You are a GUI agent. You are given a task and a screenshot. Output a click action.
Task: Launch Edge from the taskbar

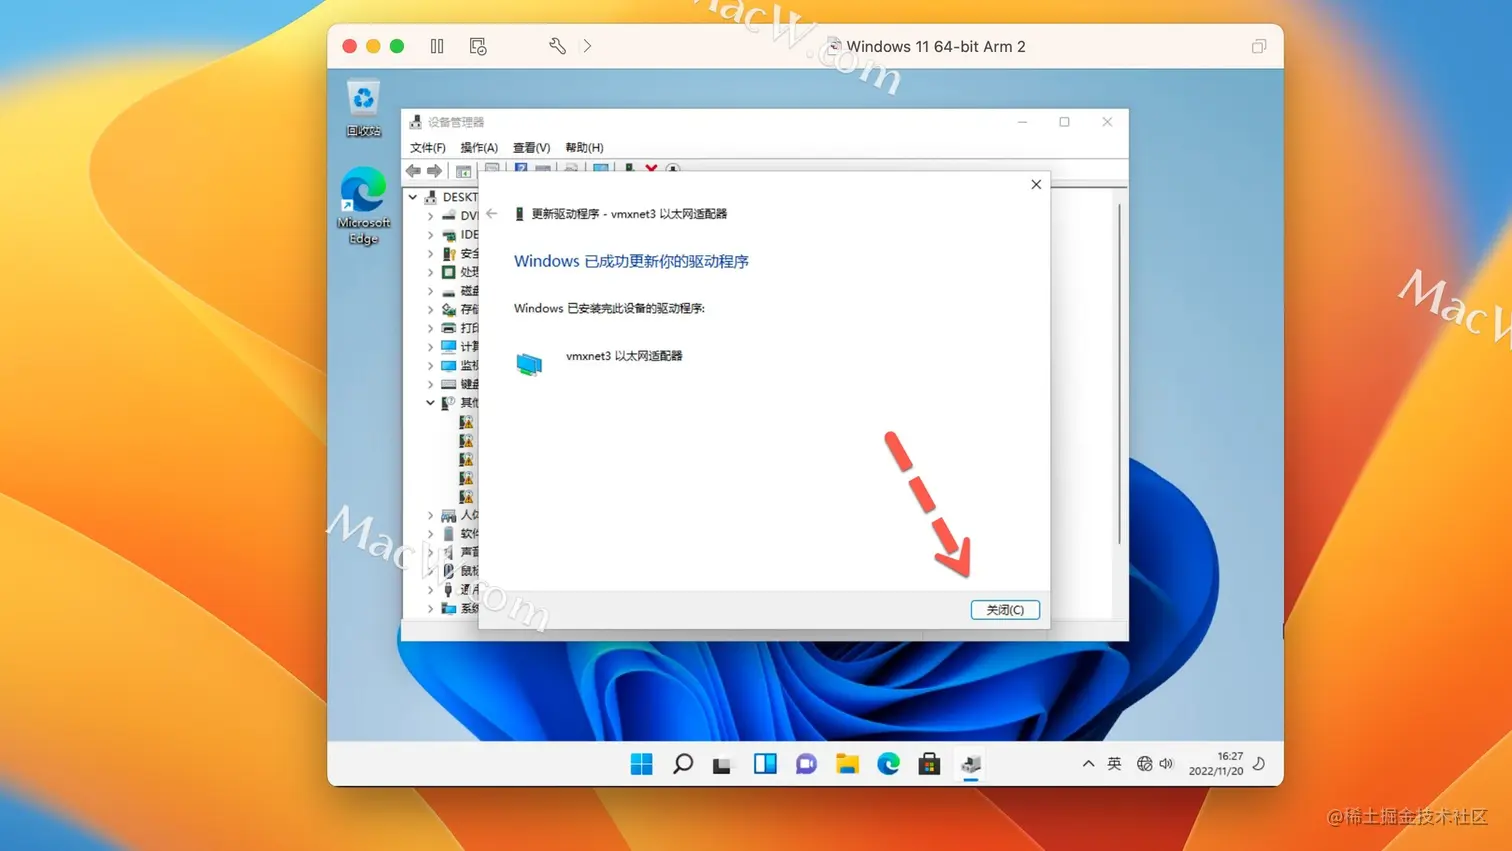click(888, 764)
